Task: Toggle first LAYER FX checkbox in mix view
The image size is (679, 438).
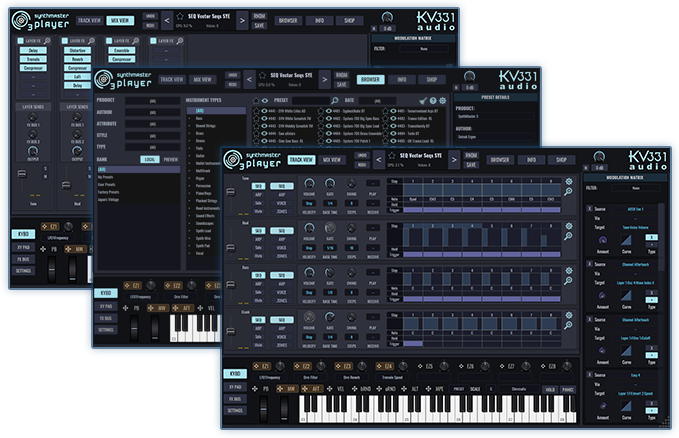Action: pos(21,41)
